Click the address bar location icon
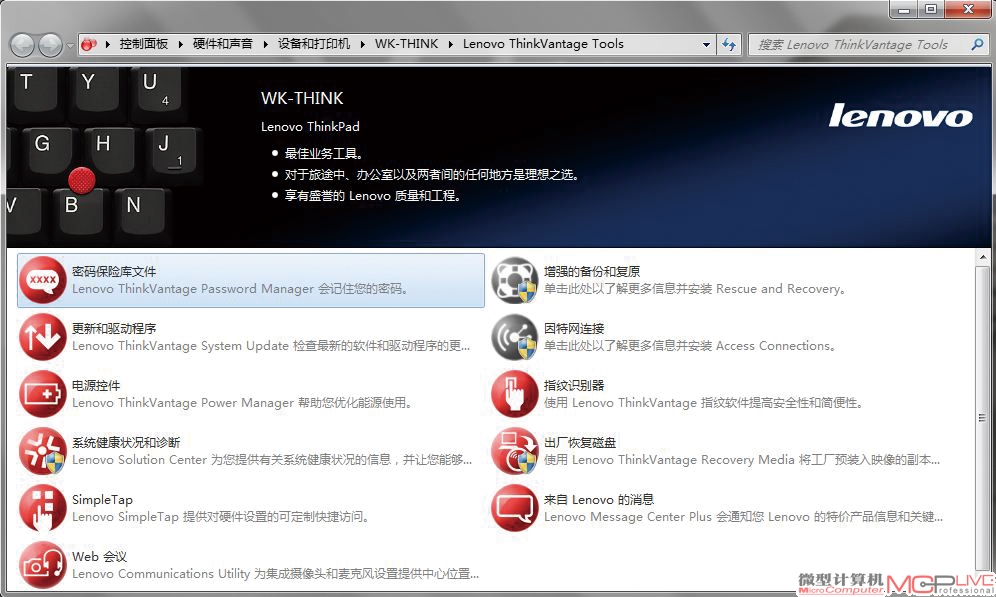This screenshot has width=996, height=597. (x=89, y=44)
